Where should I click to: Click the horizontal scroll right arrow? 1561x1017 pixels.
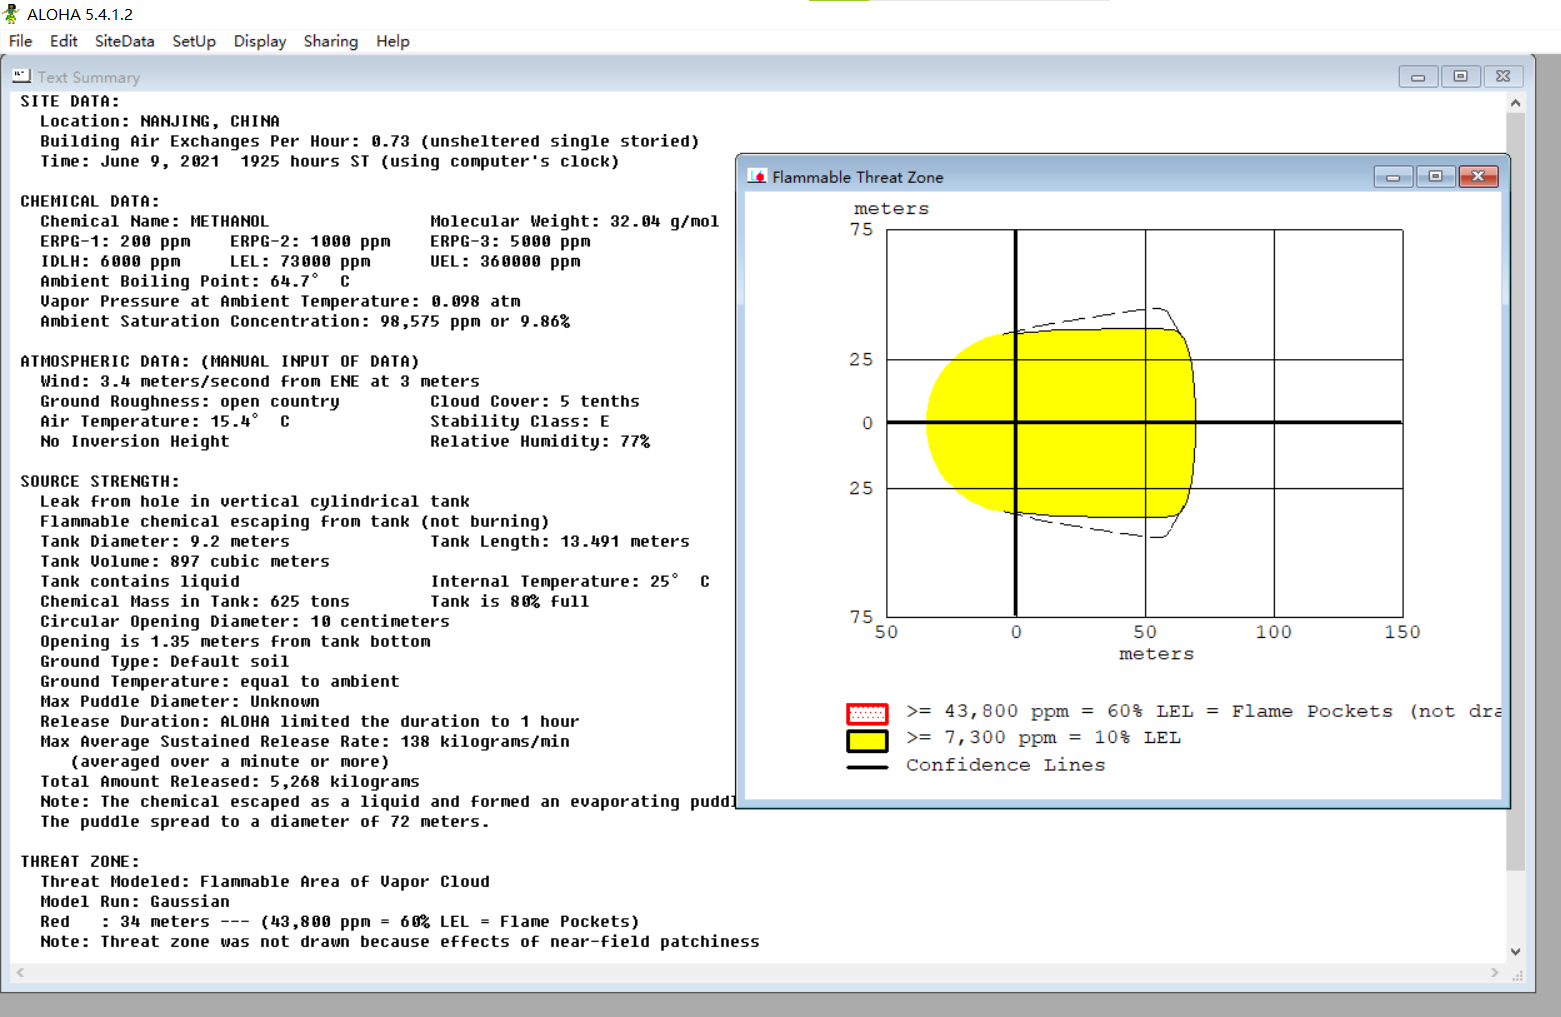coord(1495,972)
